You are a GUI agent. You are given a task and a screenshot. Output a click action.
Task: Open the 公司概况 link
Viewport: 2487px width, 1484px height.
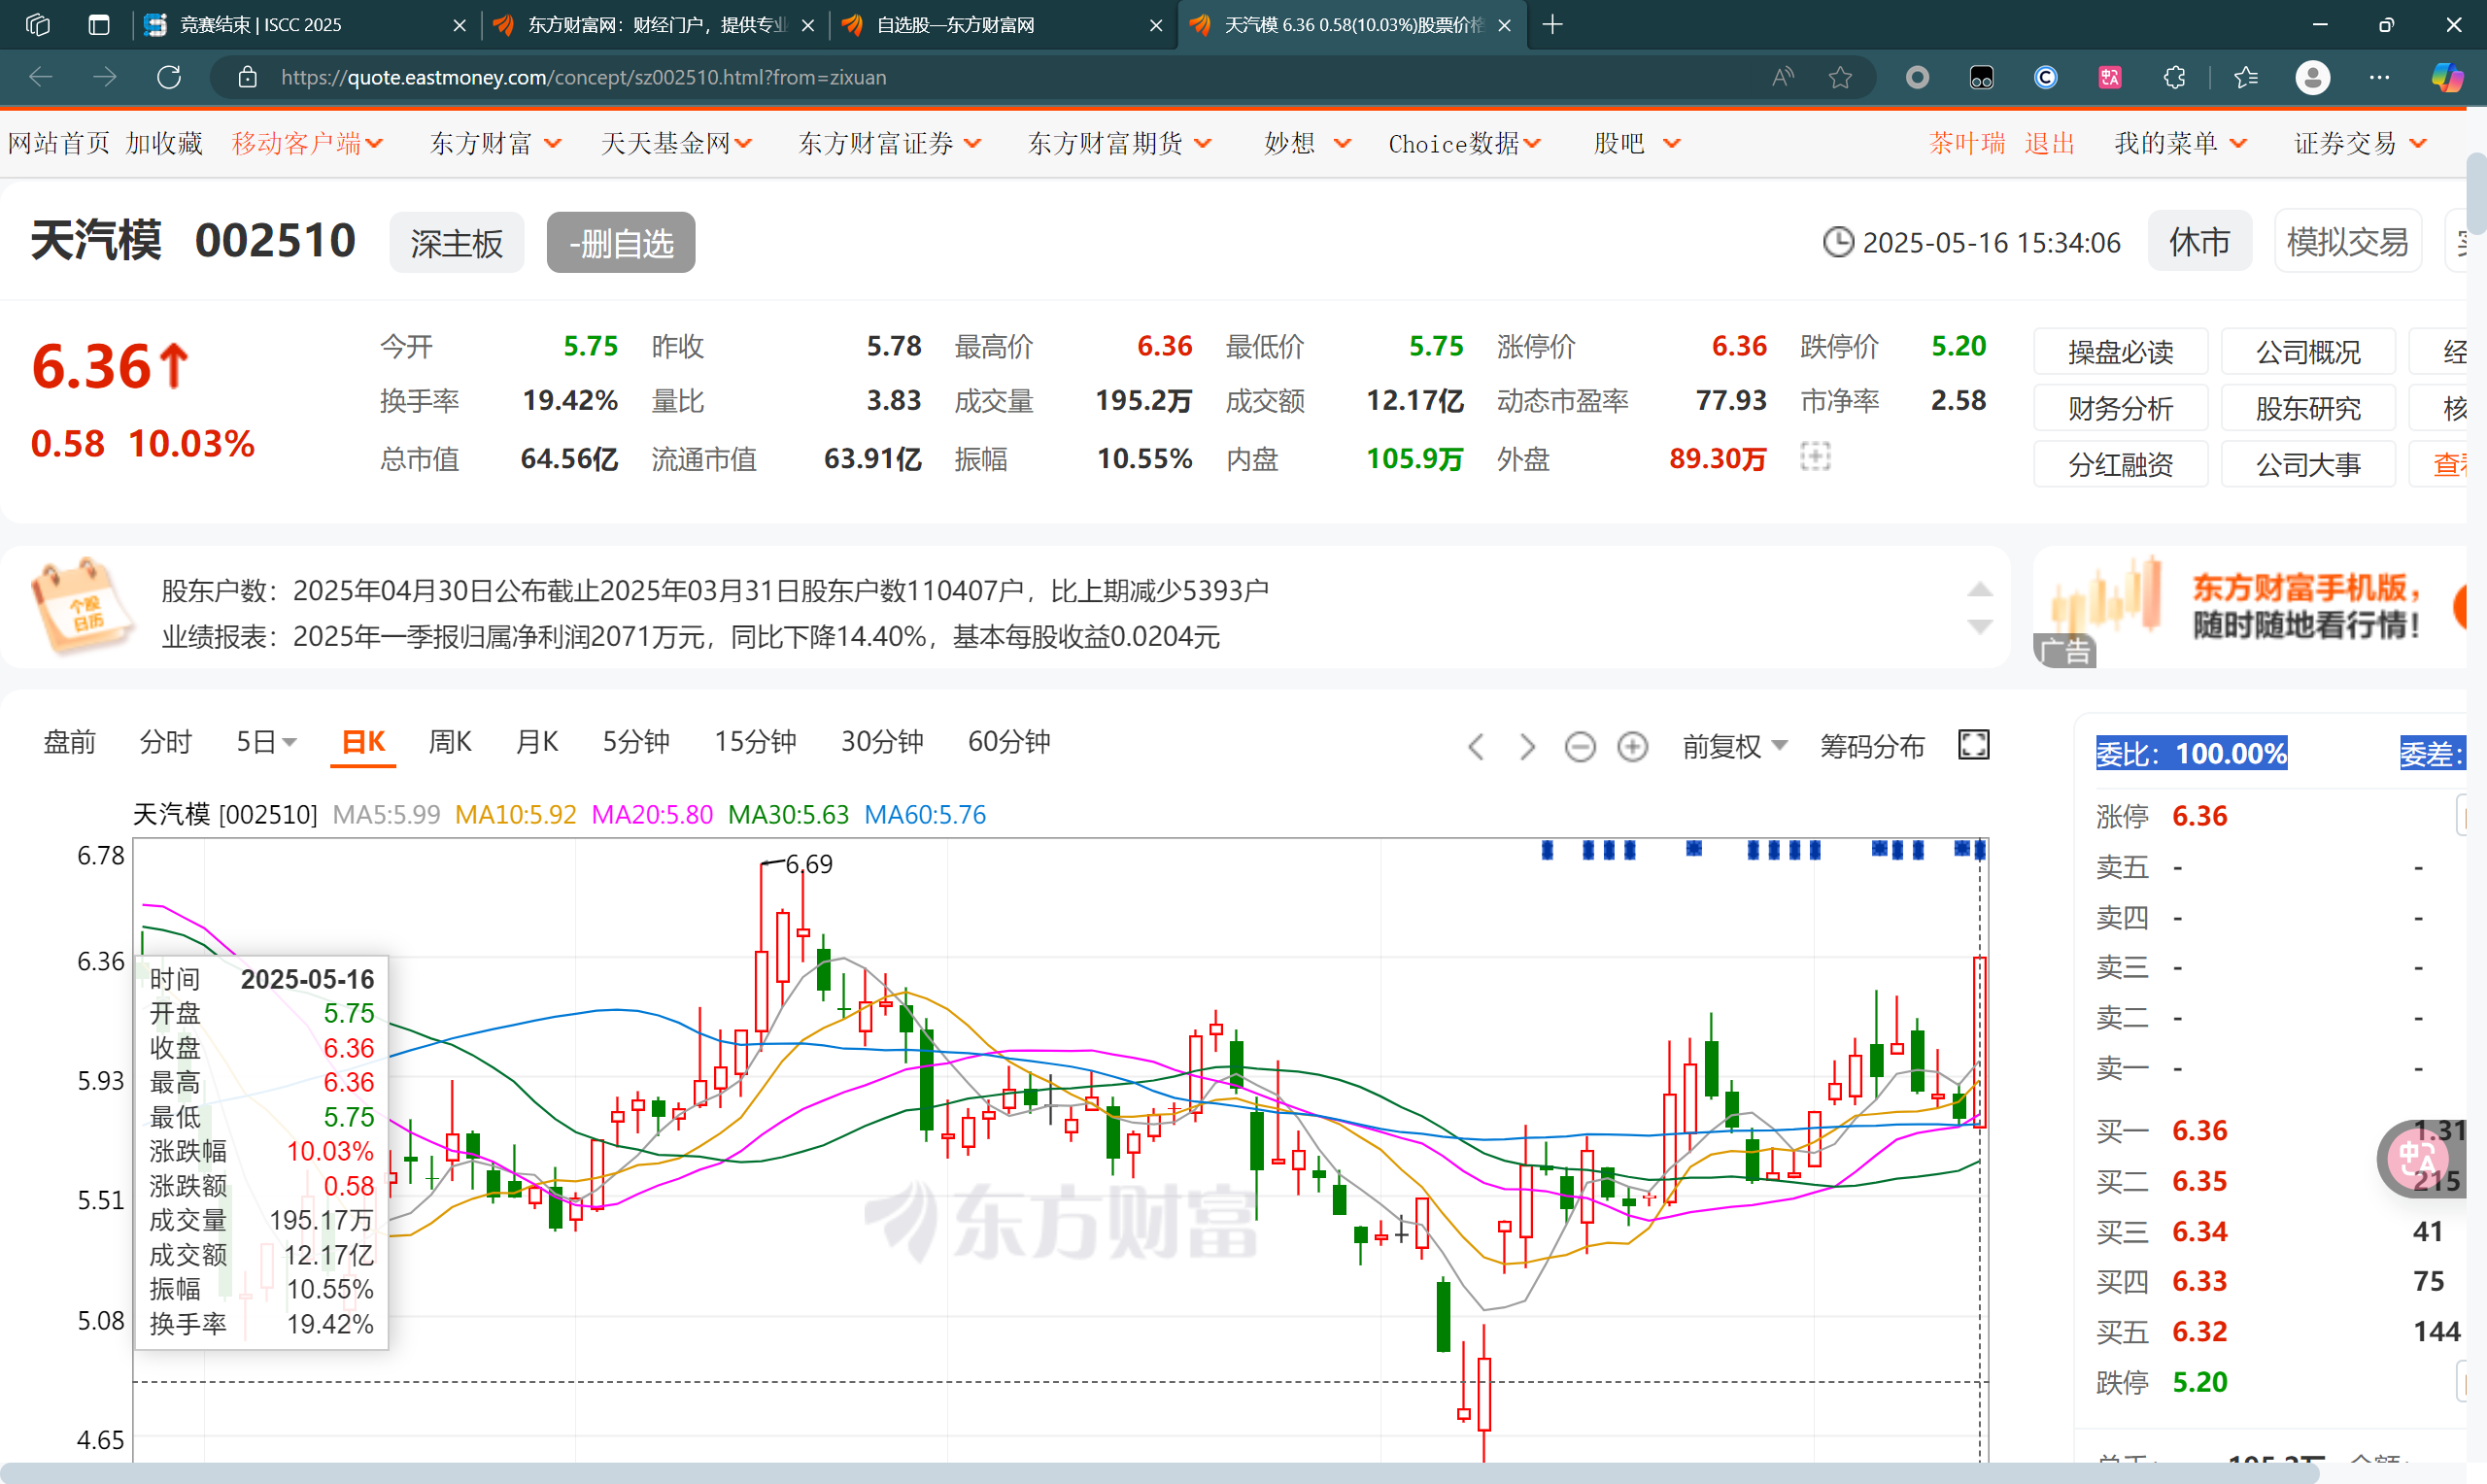coord(2307,352)
